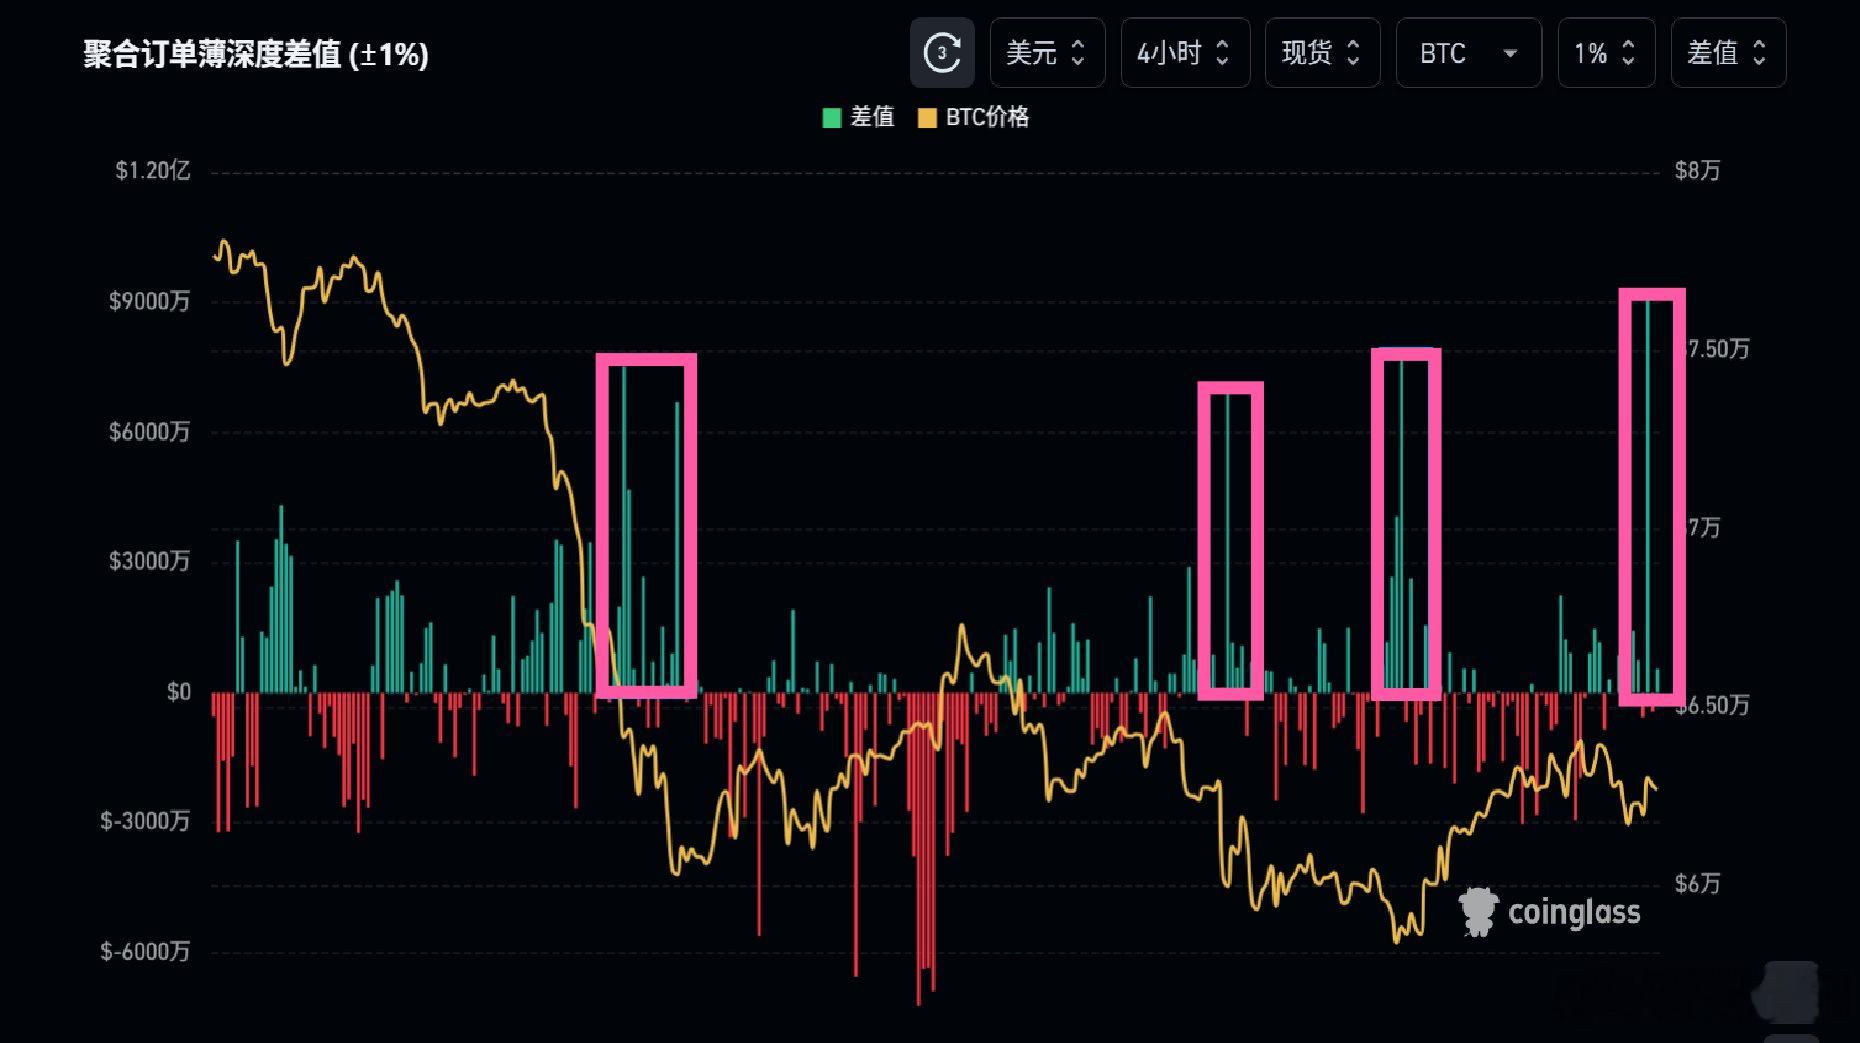Image resolution: width=1860 pixels, height=1043 pixels.
Task: Click the $0 left axis label
Action: point(178,692)
